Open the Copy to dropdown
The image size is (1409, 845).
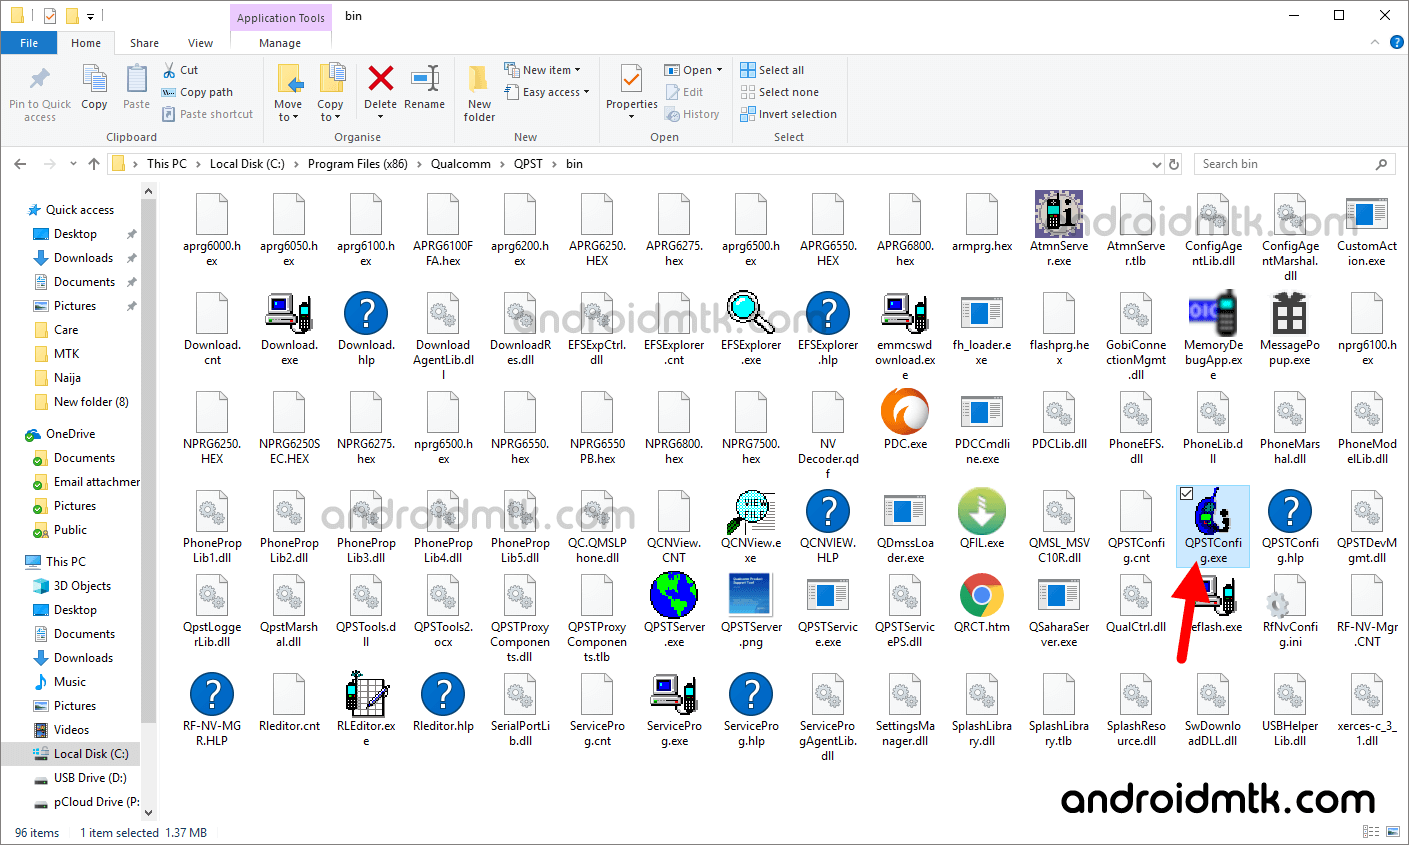330,94
